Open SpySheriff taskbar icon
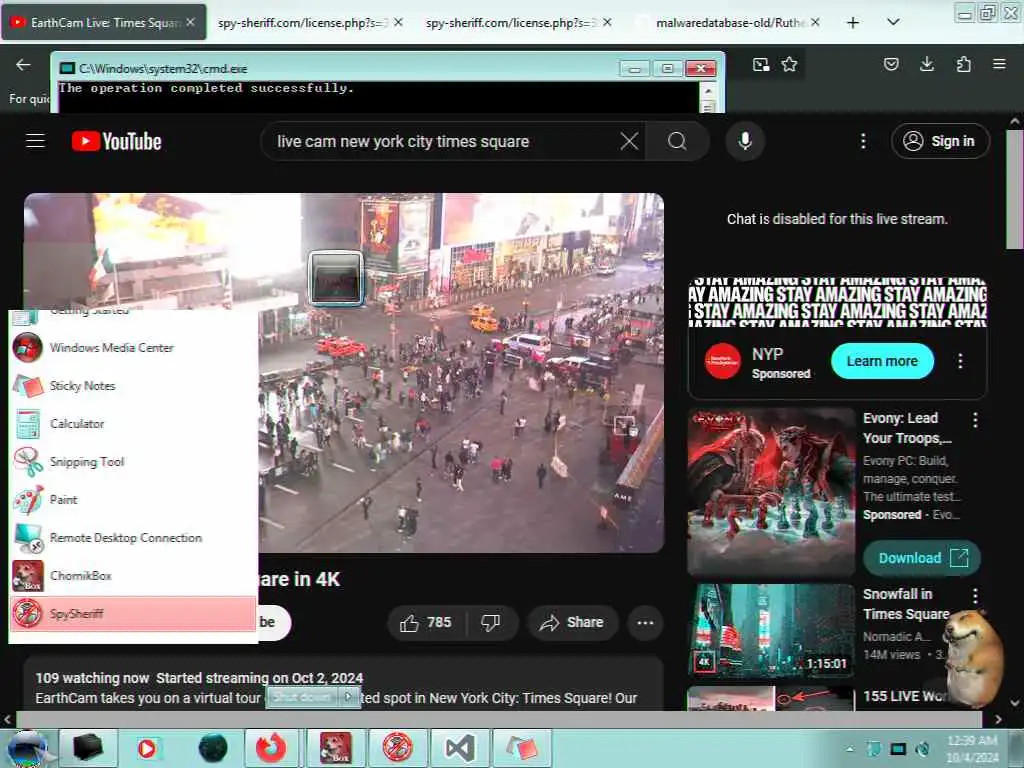 [397, 748]
